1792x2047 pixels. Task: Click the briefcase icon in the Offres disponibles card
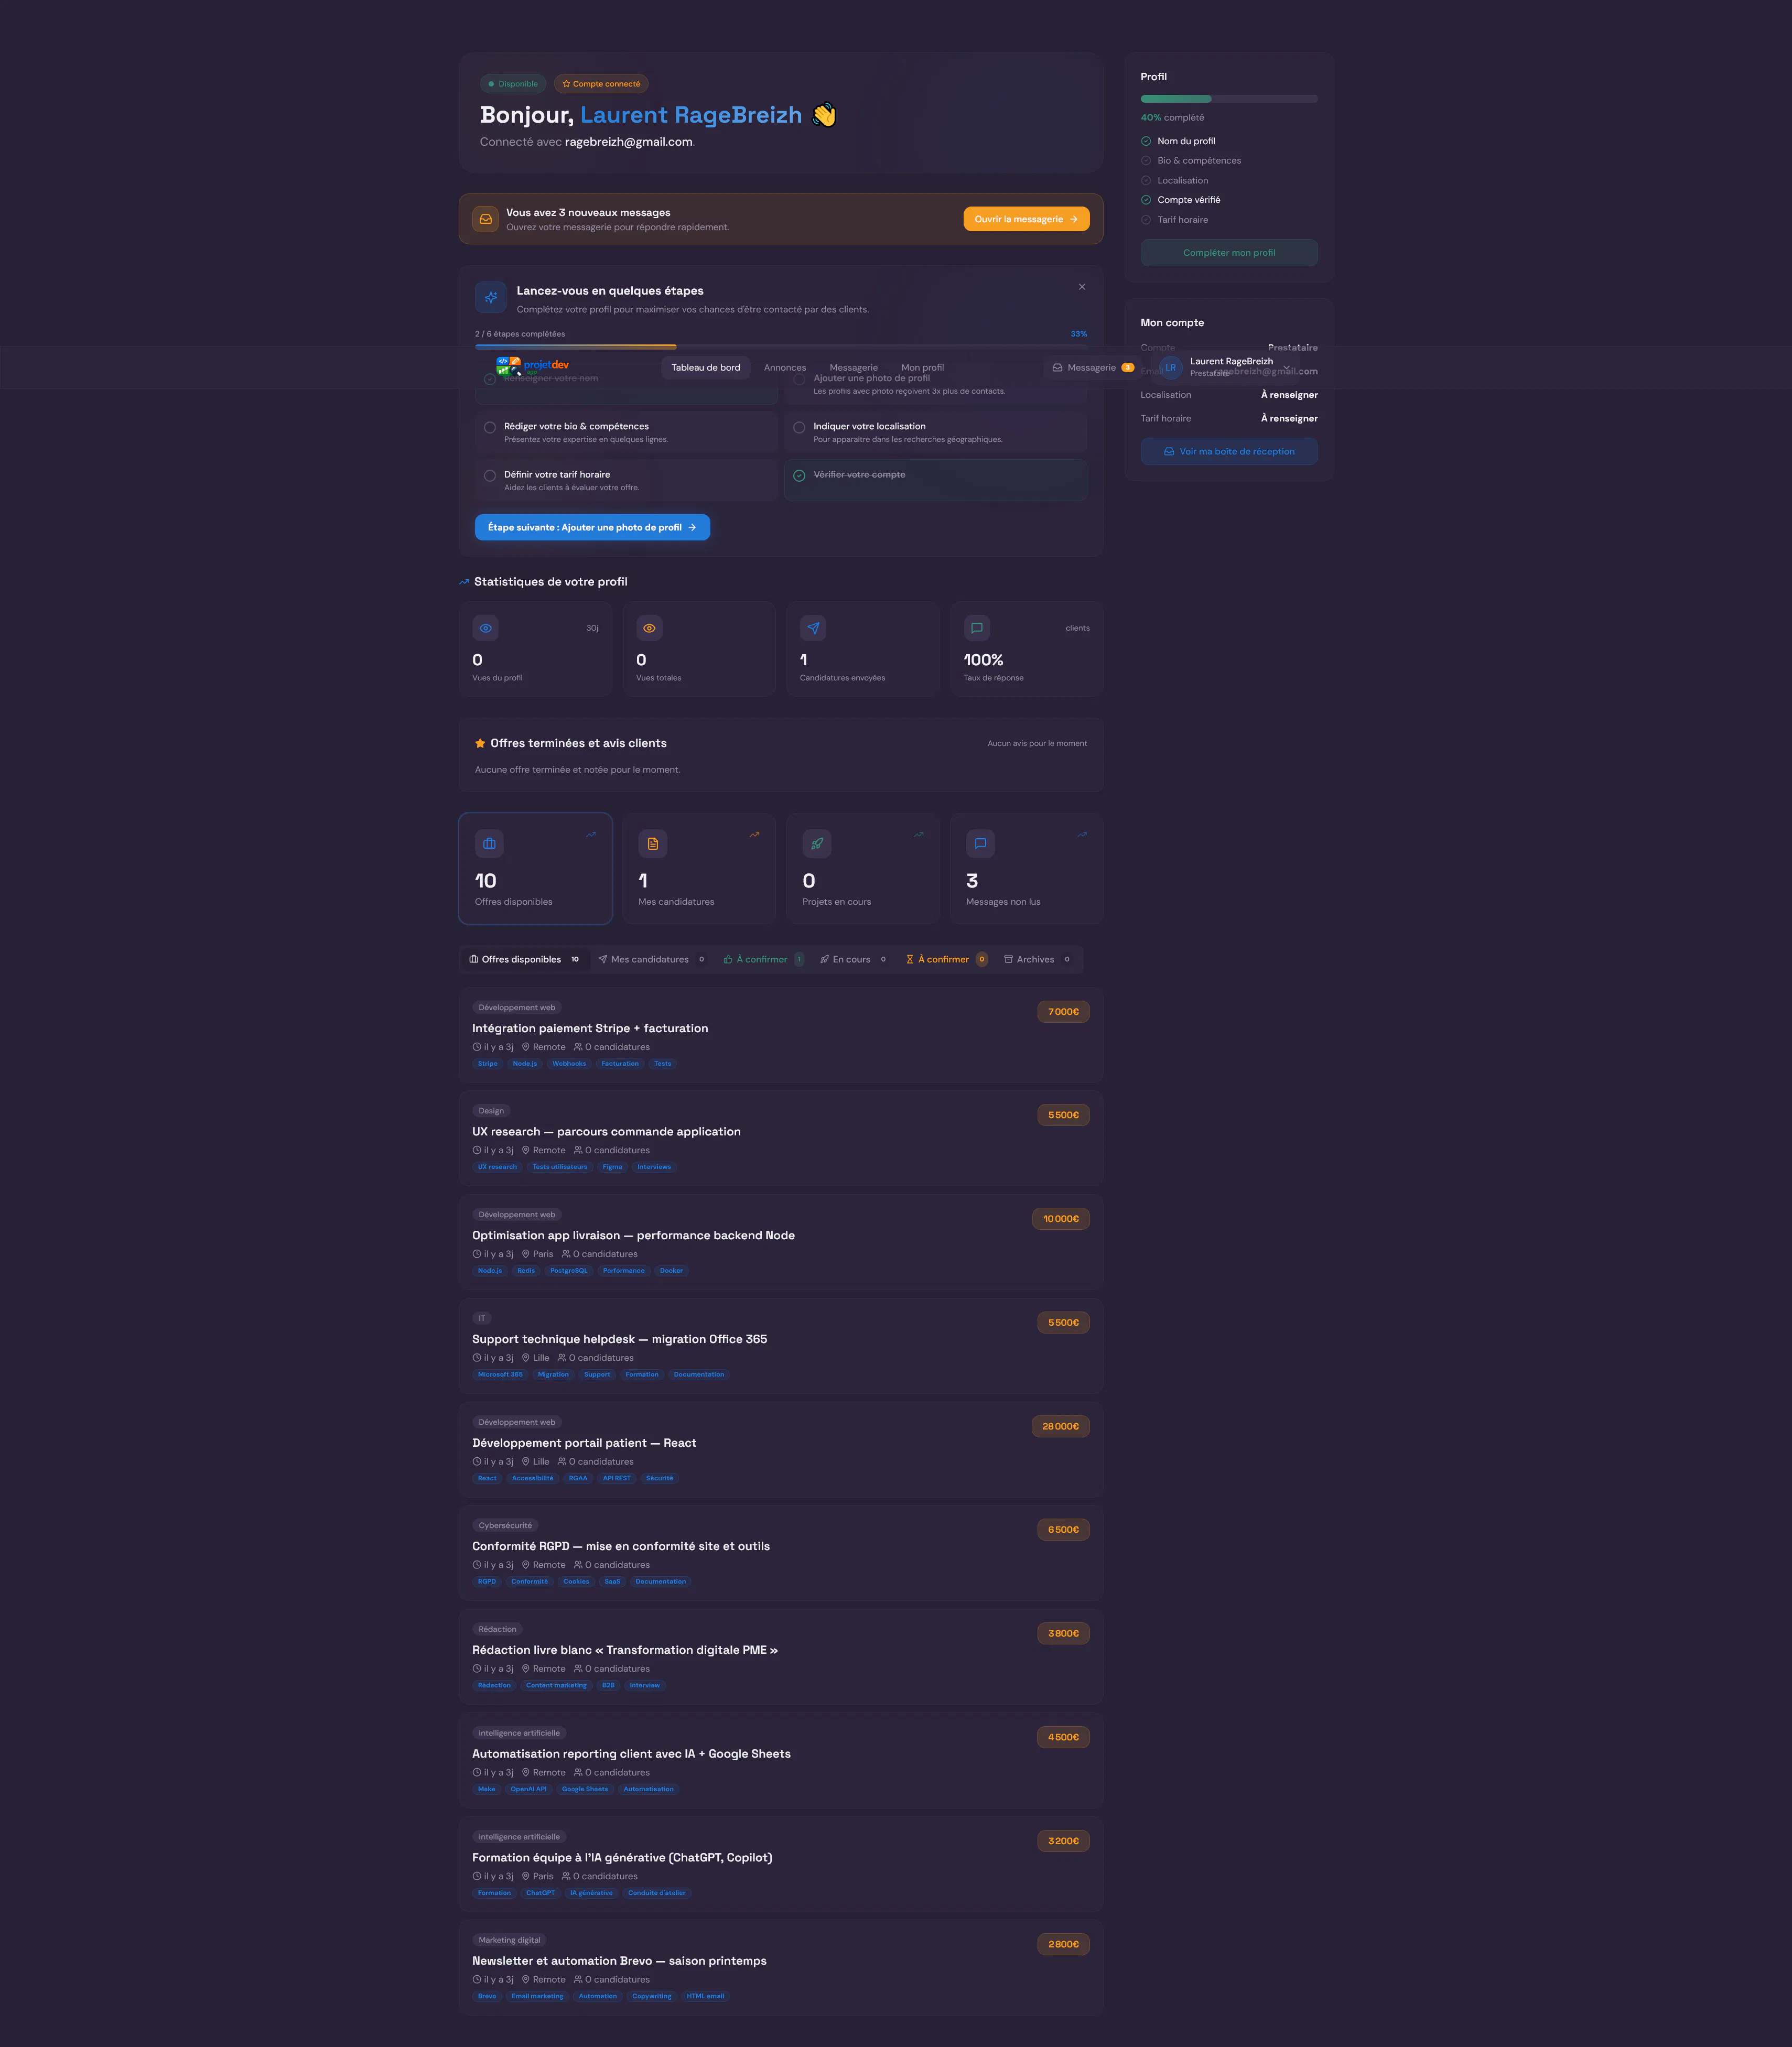[489, 843]
